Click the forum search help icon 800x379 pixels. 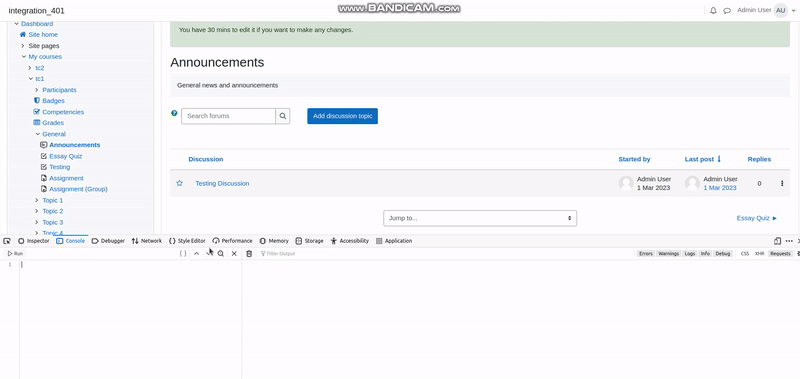point(174,113)
